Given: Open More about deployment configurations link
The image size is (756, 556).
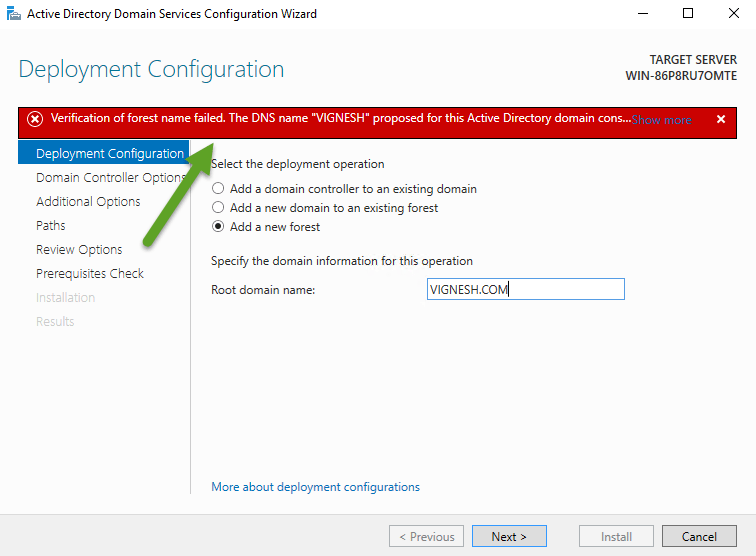Looking at the screenshot, I should 315,487.
